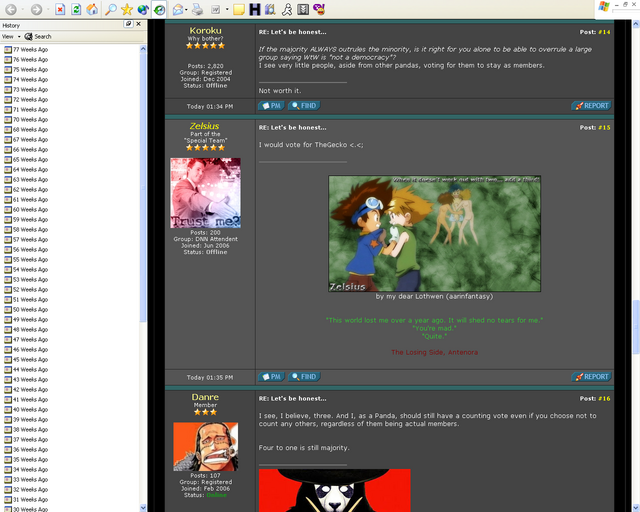The image size is (640, 512).
Task: Open Yahoo Messenger smiley icon
Action: click(x=319, y=9)
